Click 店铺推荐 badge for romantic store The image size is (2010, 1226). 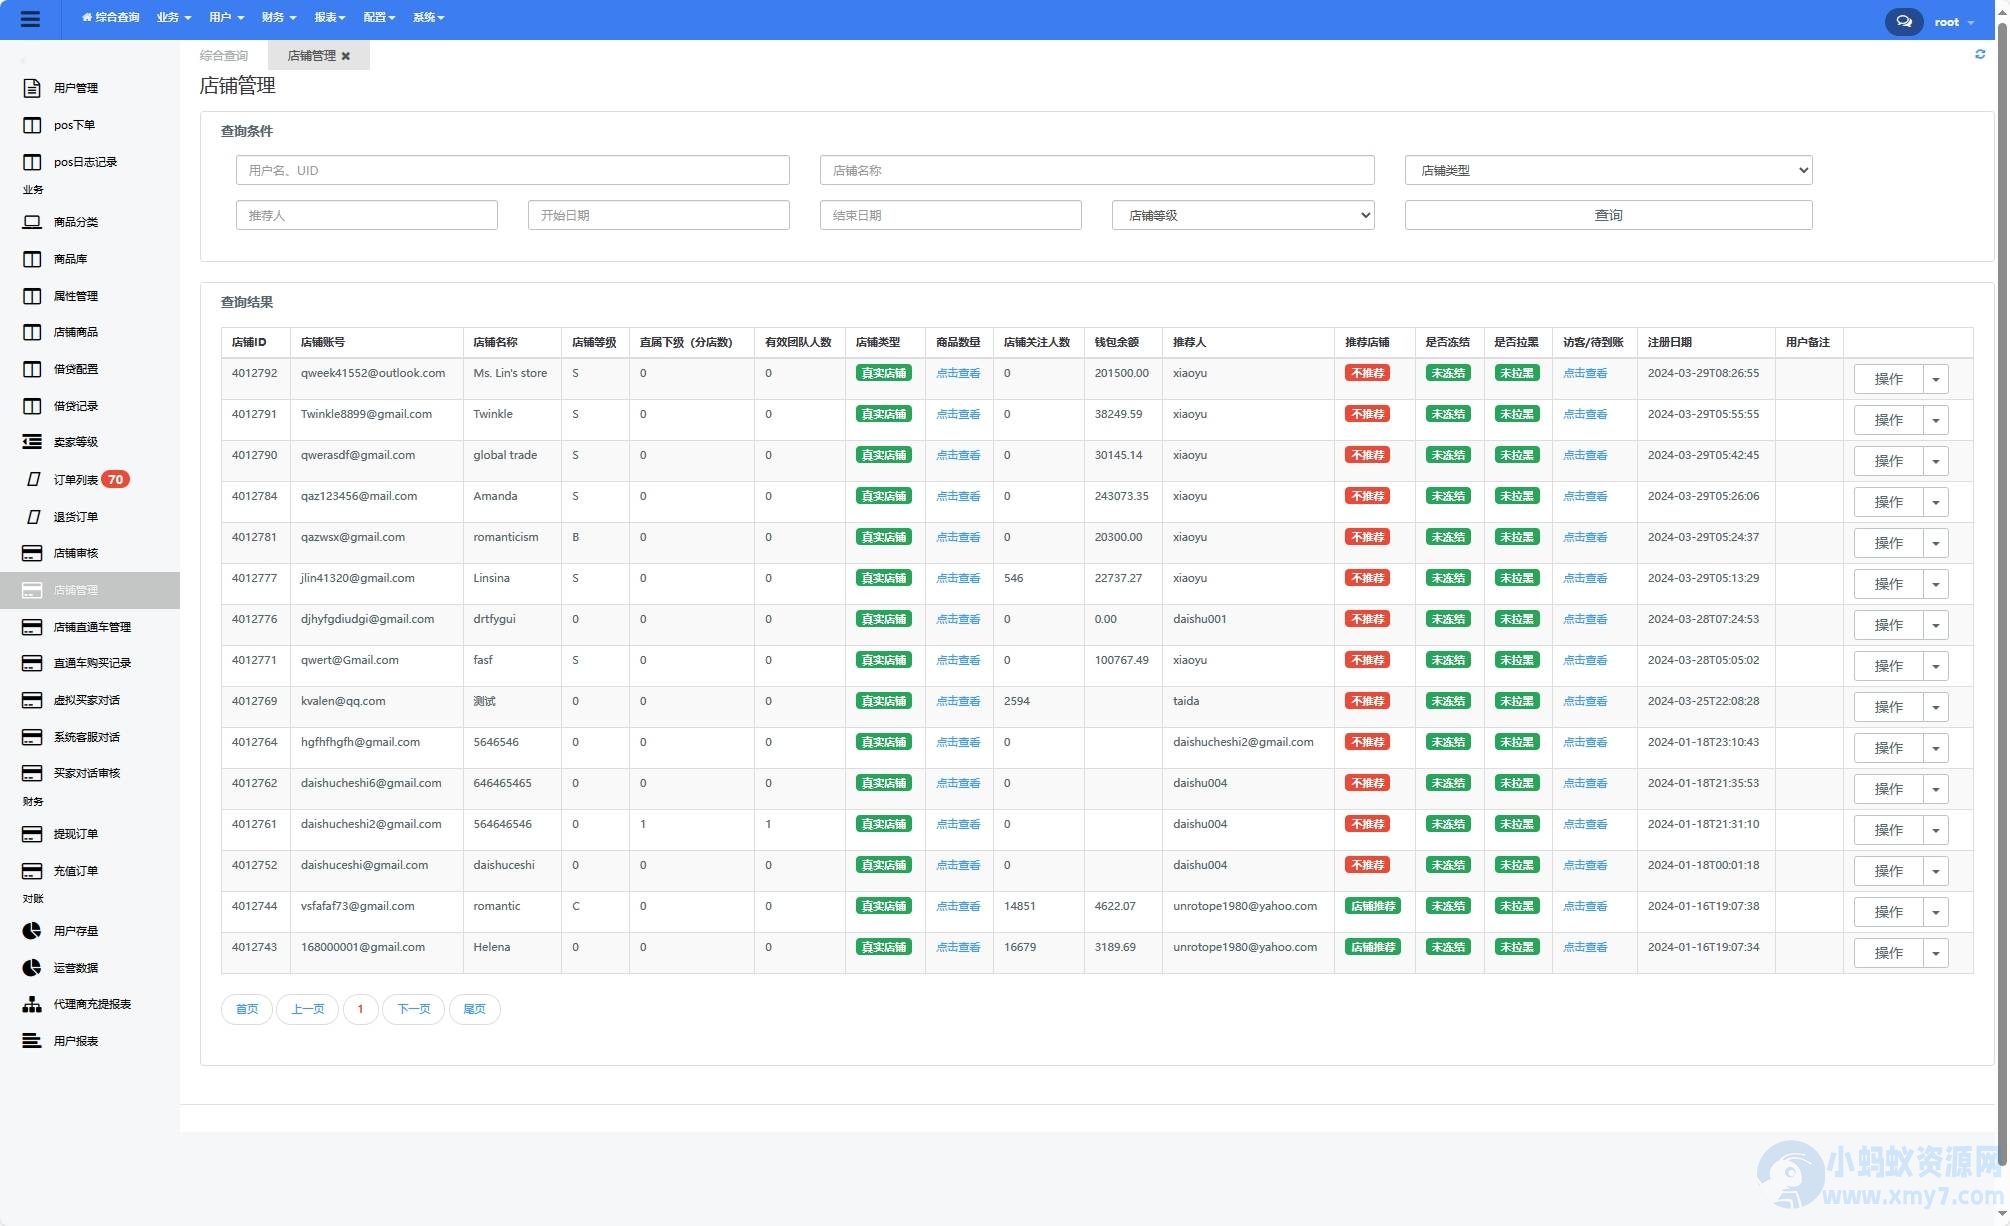[1372, 906]
